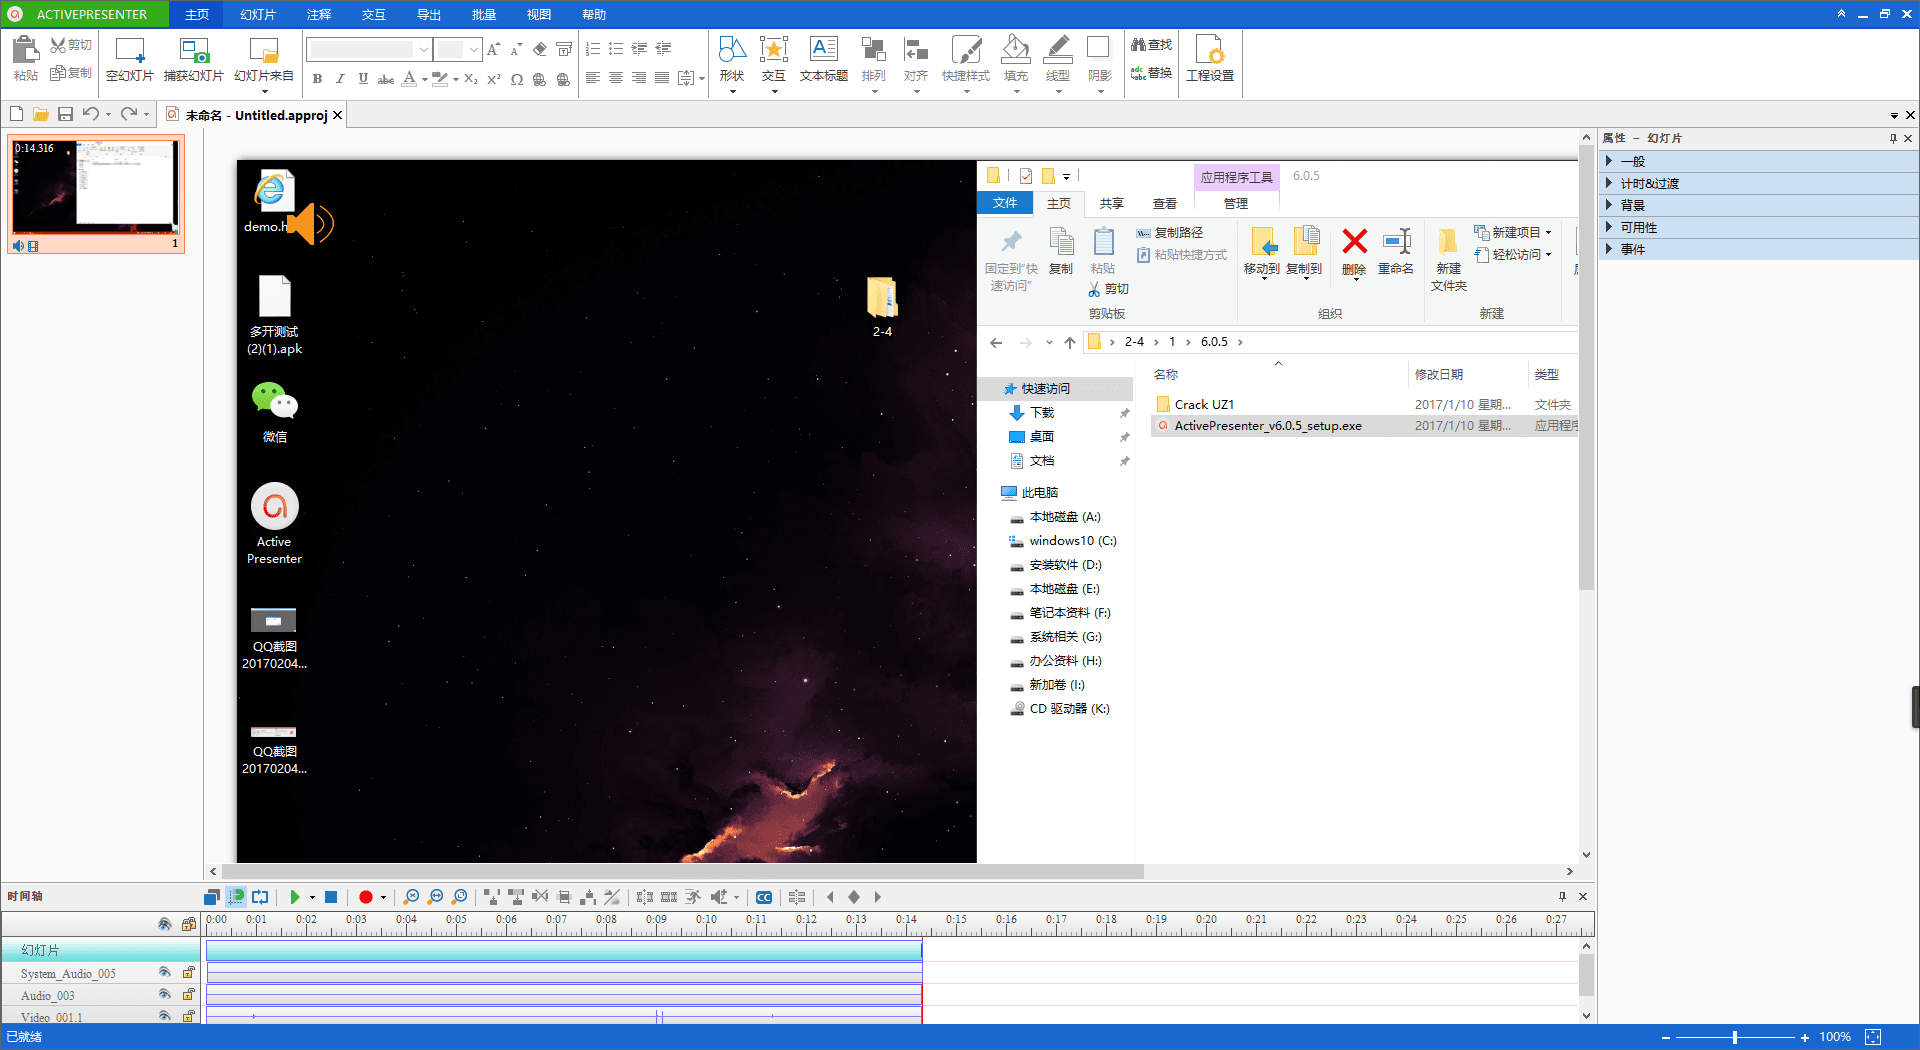The image size is (1920, 1050).
Task: Toggle lock on Audio_003 track
Action: coord(188,994)
